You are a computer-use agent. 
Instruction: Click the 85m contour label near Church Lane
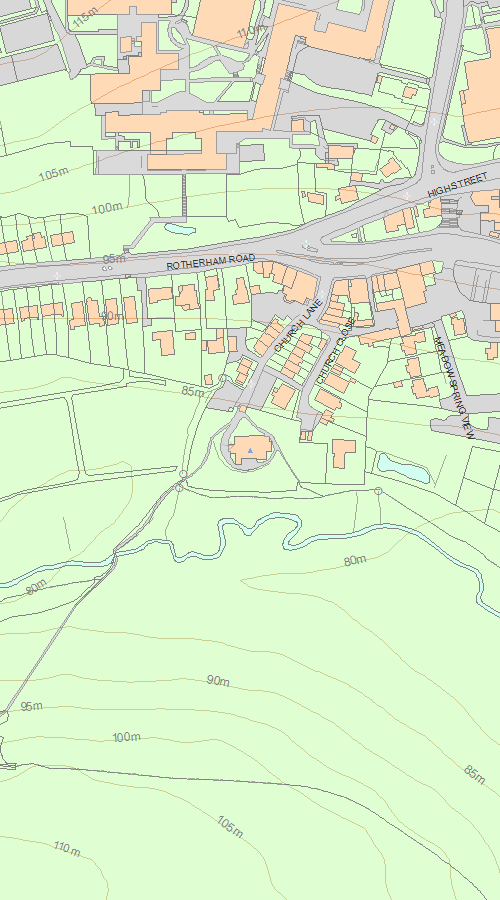(193, 391)
